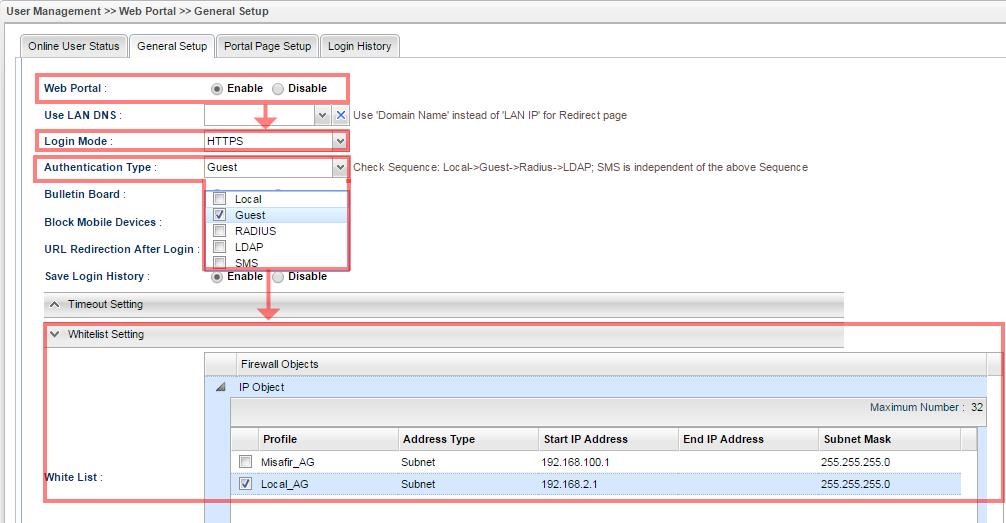1006x523 pixels.
Task: Select Enable radio for Web Portal
Action: 217,89
